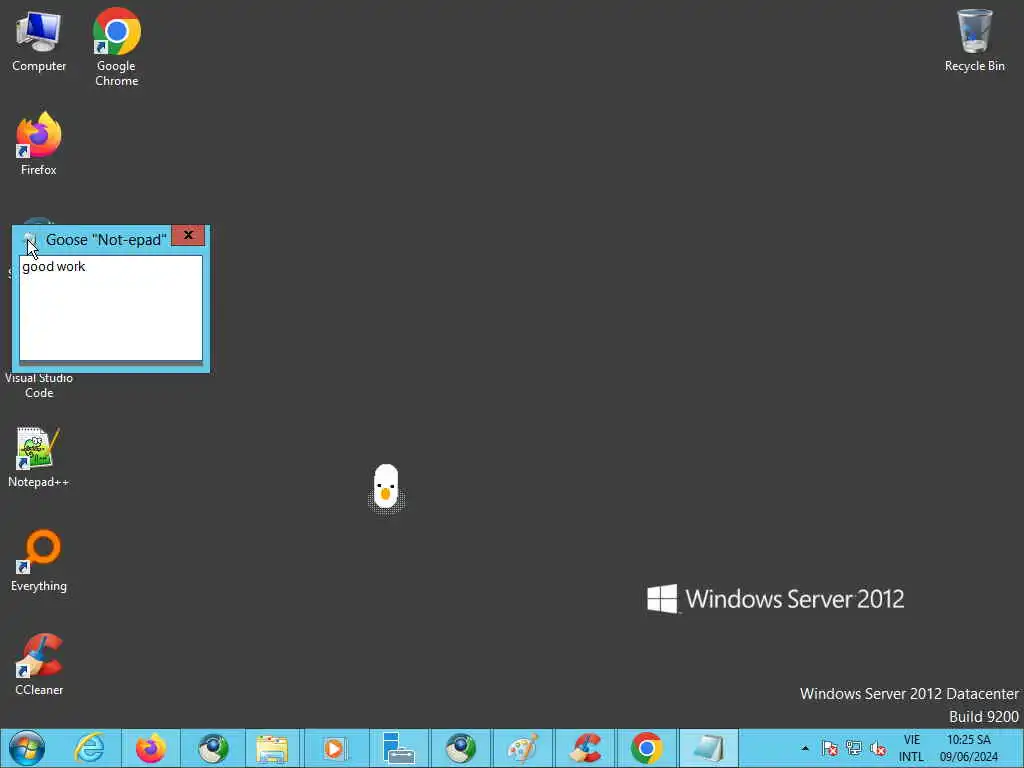Viewport: 1024px width, 768px height.
Task: Select the Firefox desktop shortcut
Action: (39, 143)
